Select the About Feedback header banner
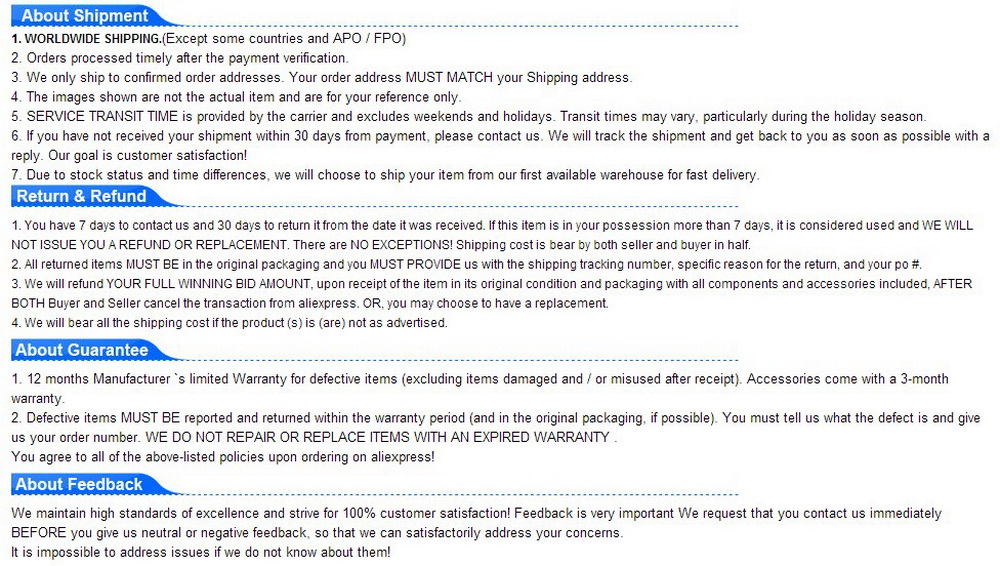The image size is (1000, 566). [x=80, y=484]
